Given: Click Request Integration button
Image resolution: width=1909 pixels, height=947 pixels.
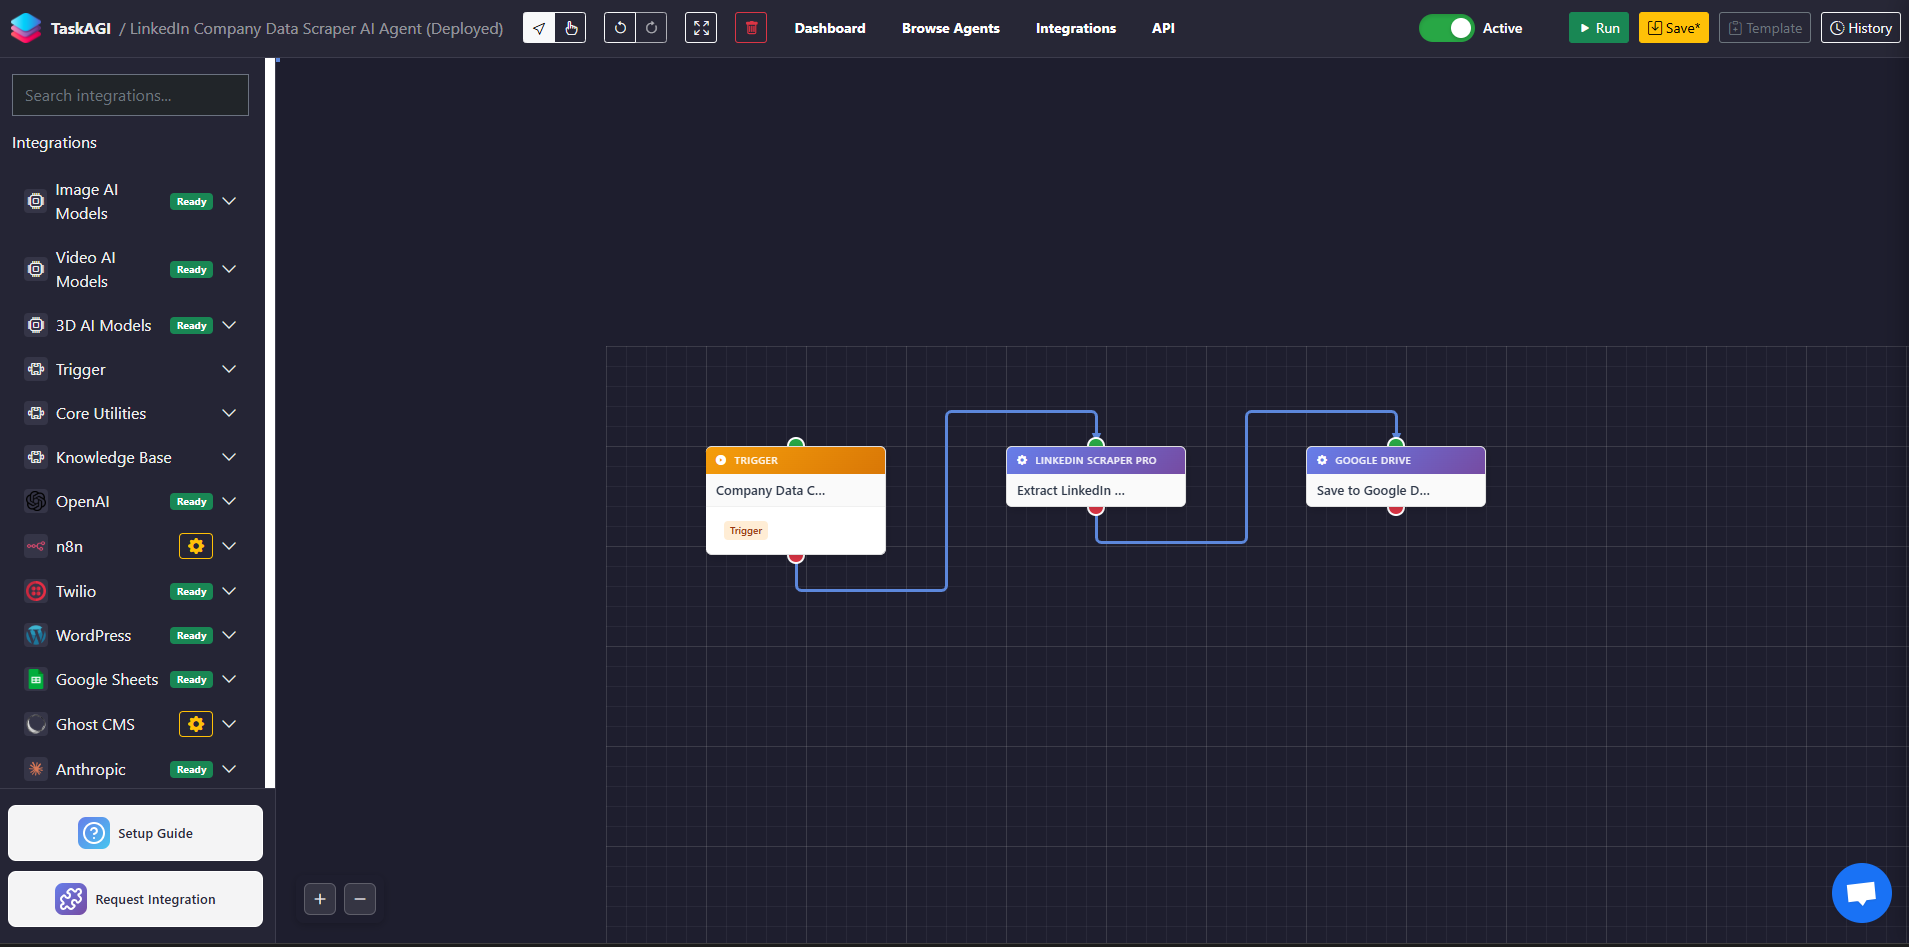Looking at the screenshot, I should coord(135,899).
